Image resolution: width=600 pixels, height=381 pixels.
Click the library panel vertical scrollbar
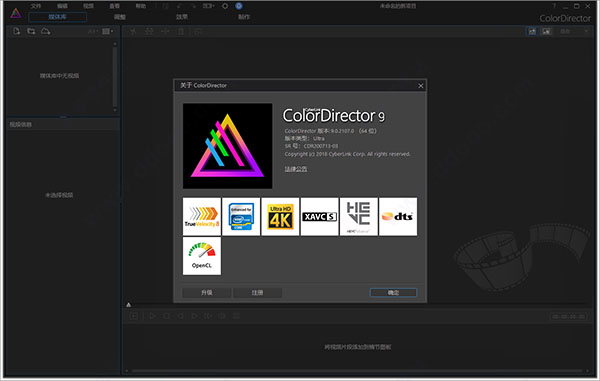click(115, 77)
